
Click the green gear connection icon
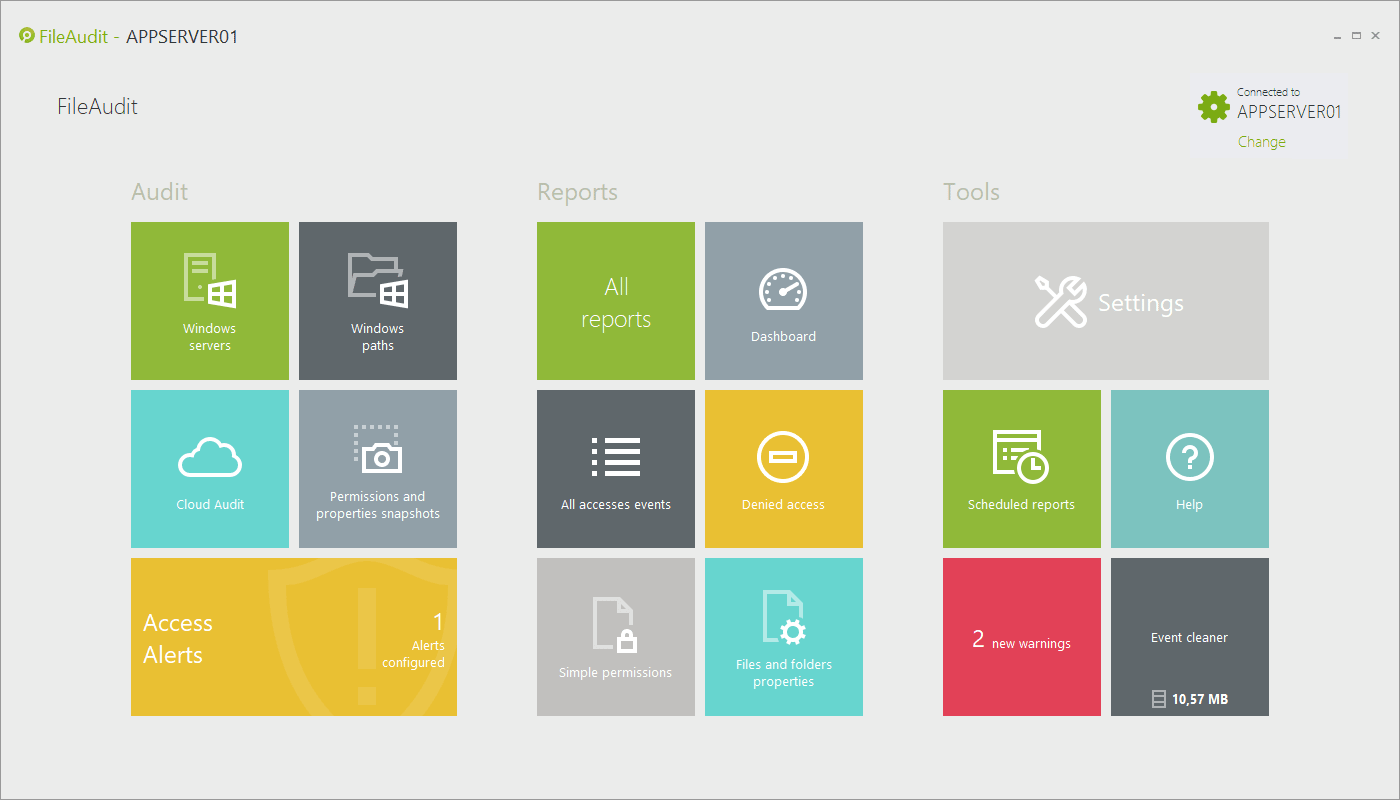click(1214, 107)
